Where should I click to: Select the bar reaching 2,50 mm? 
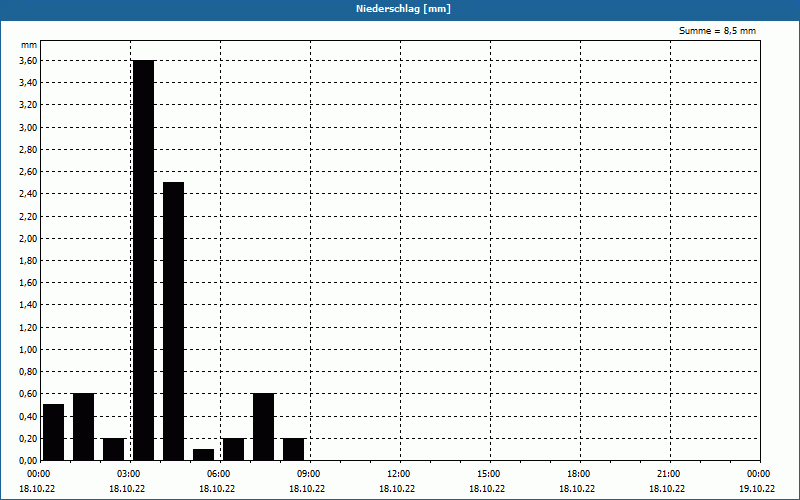point(173,321)
